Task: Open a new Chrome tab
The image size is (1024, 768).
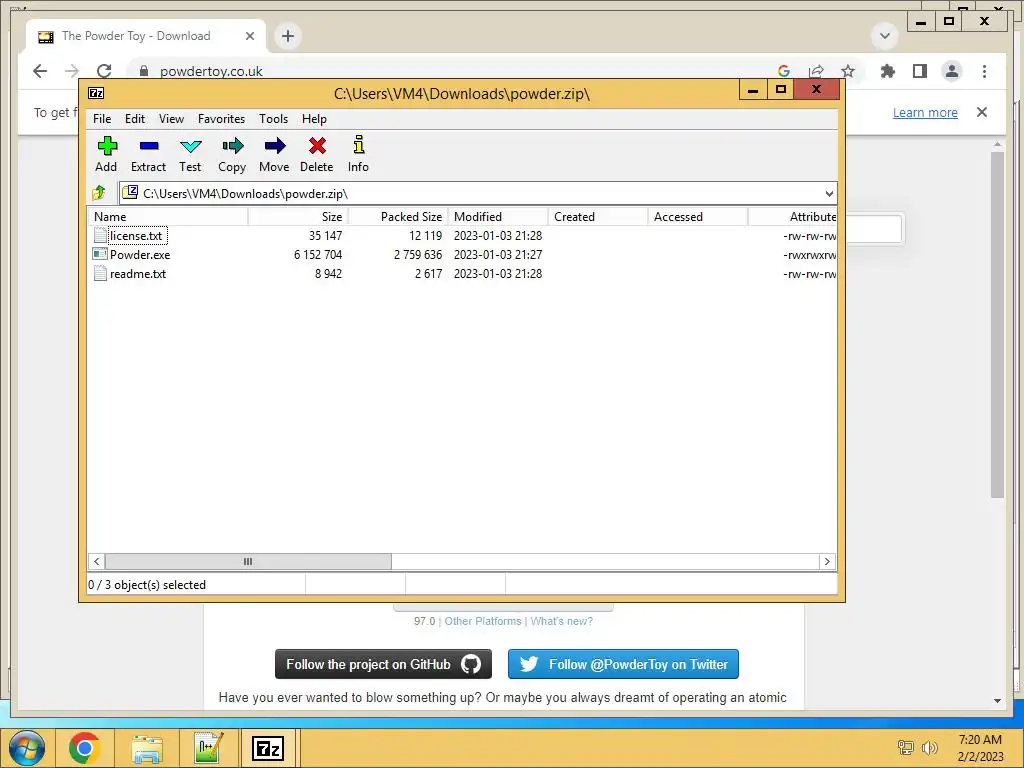Action: click(x=288, y=36)
